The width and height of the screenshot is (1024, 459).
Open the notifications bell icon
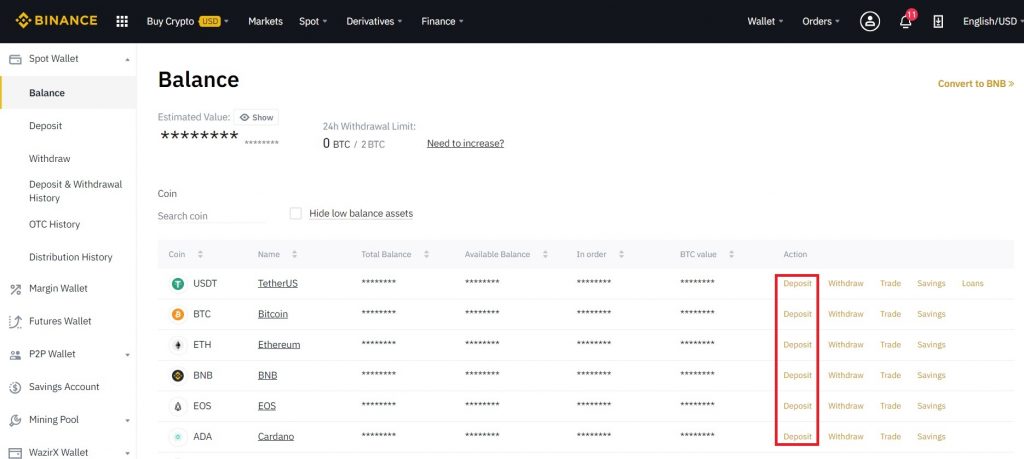[905, 22]
